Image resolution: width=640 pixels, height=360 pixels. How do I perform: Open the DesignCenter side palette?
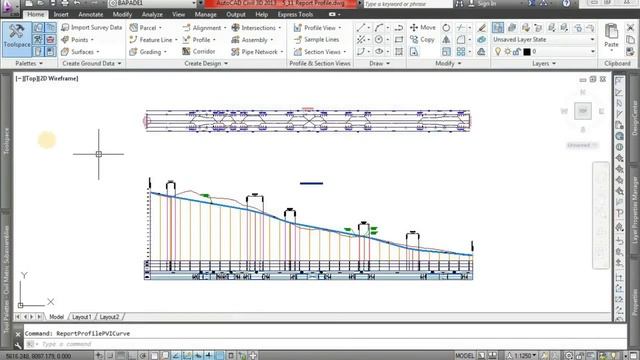pyautogui.click(x=635, y=118)
